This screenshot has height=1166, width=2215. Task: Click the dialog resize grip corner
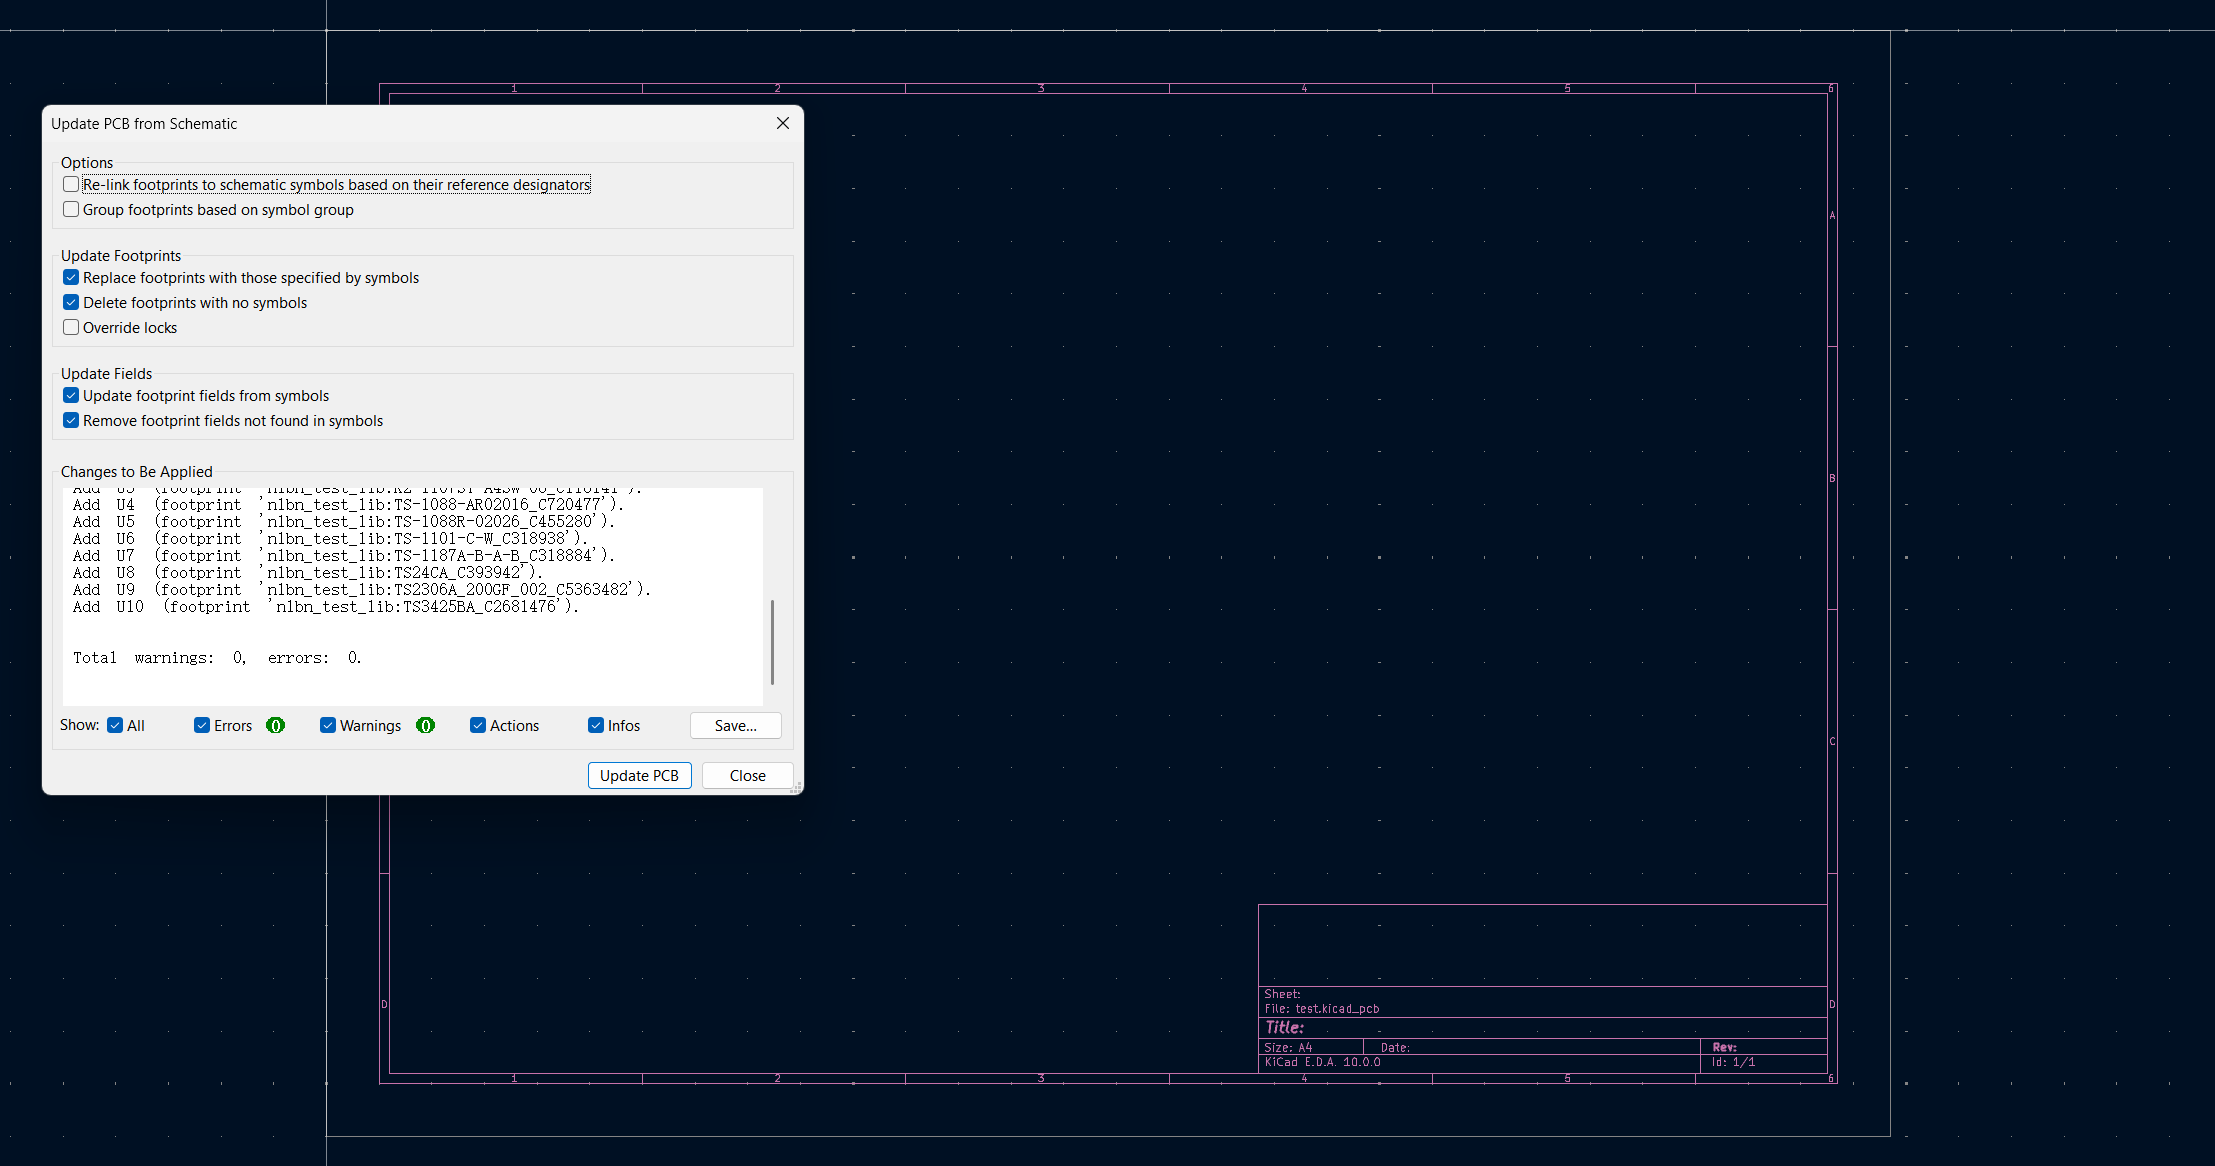click(x=796, y=788)
